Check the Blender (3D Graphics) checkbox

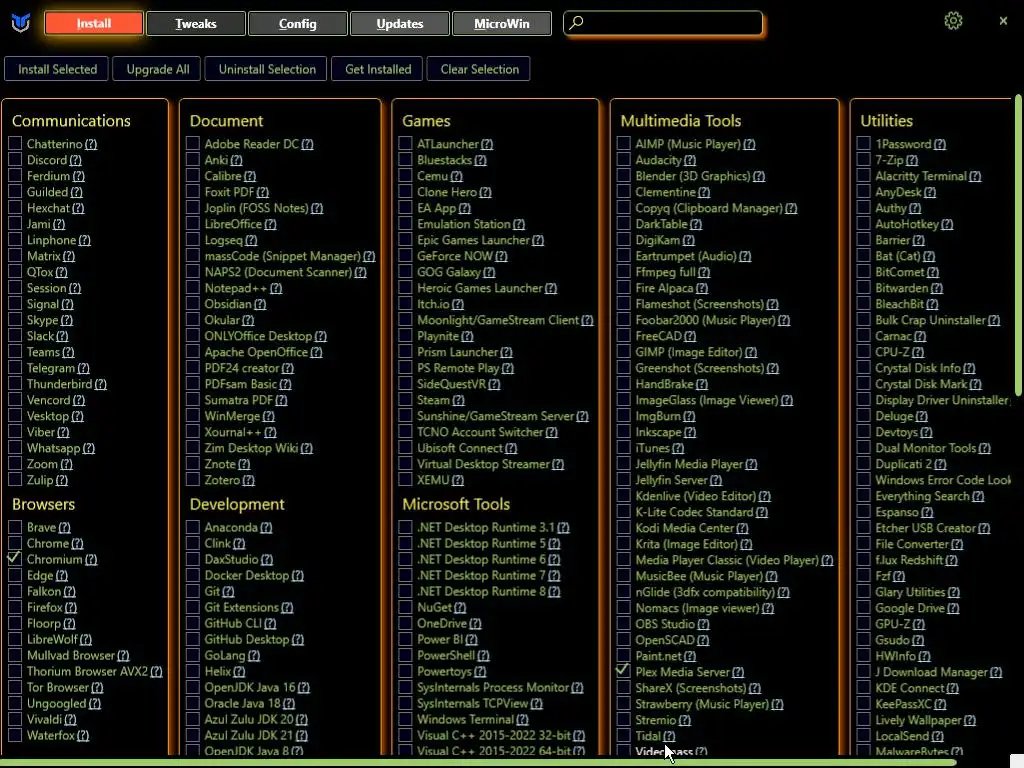pyautogui.click(x=624, y=176)
